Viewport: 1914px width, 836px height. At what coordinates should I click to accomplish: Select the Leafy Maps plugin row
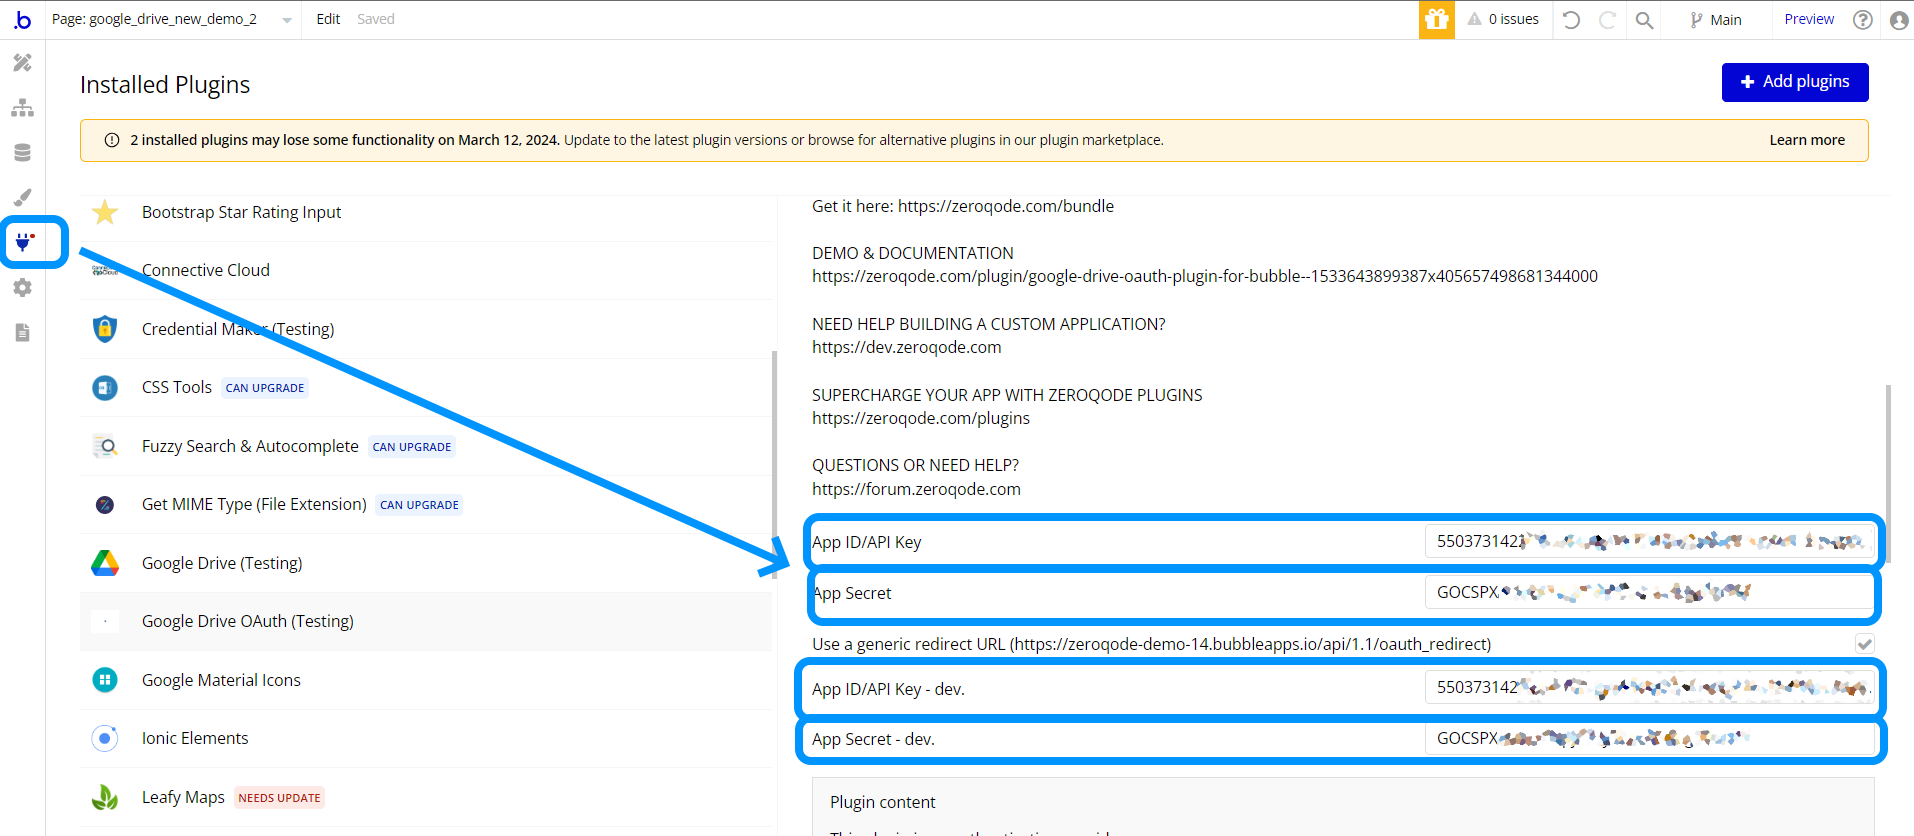point(425,797)
